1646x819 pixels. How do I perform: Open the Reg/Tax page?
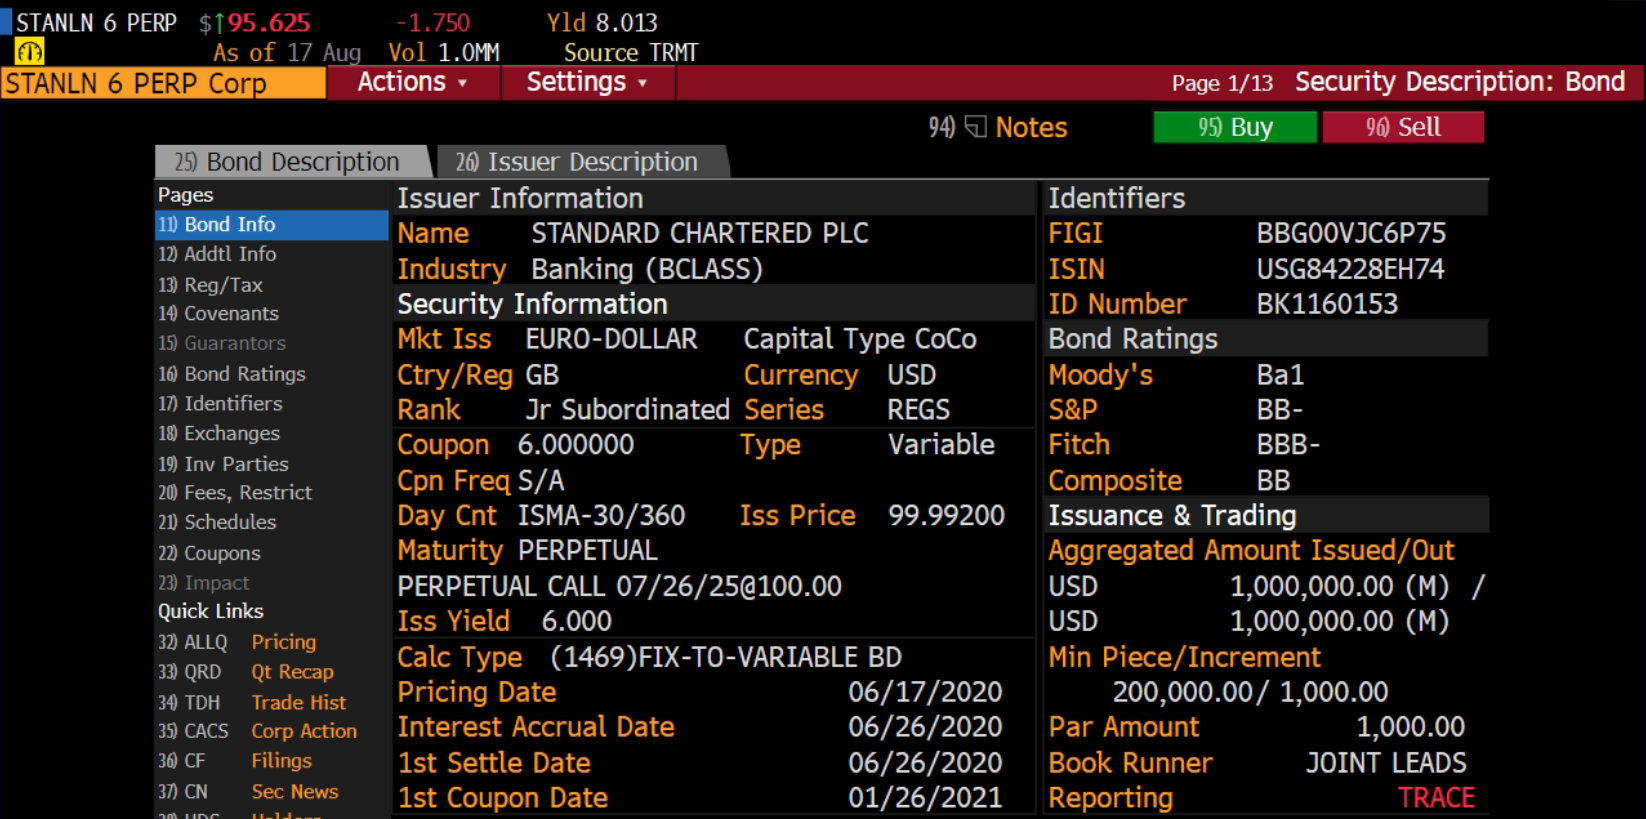210,285
